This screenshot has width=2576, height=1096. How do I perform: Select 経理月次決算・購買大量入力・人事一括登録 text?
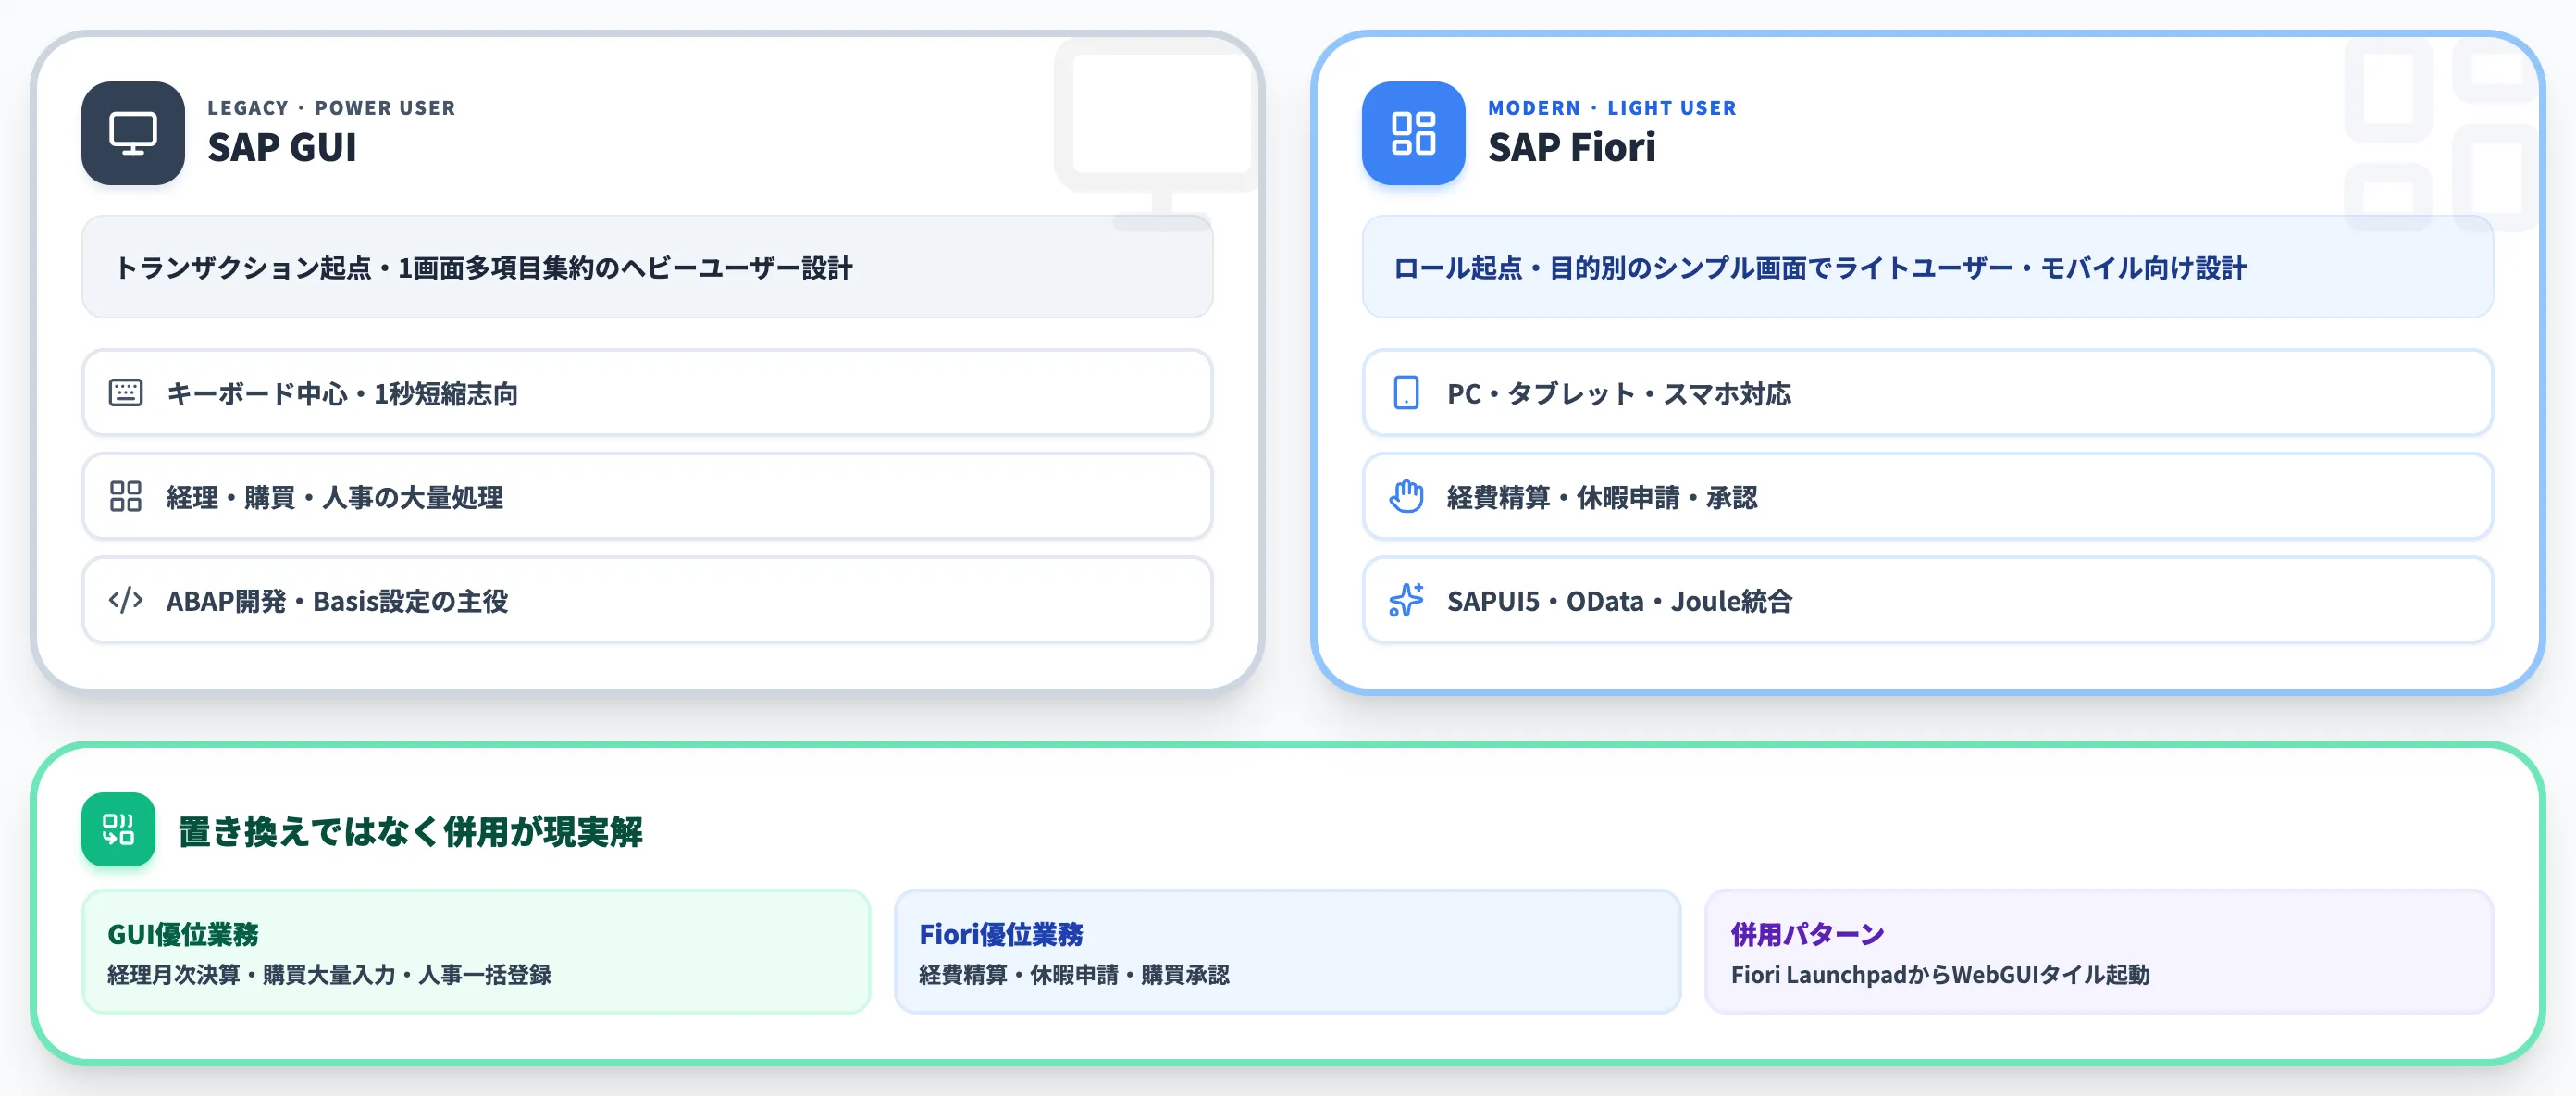click(x=329, y=974)
